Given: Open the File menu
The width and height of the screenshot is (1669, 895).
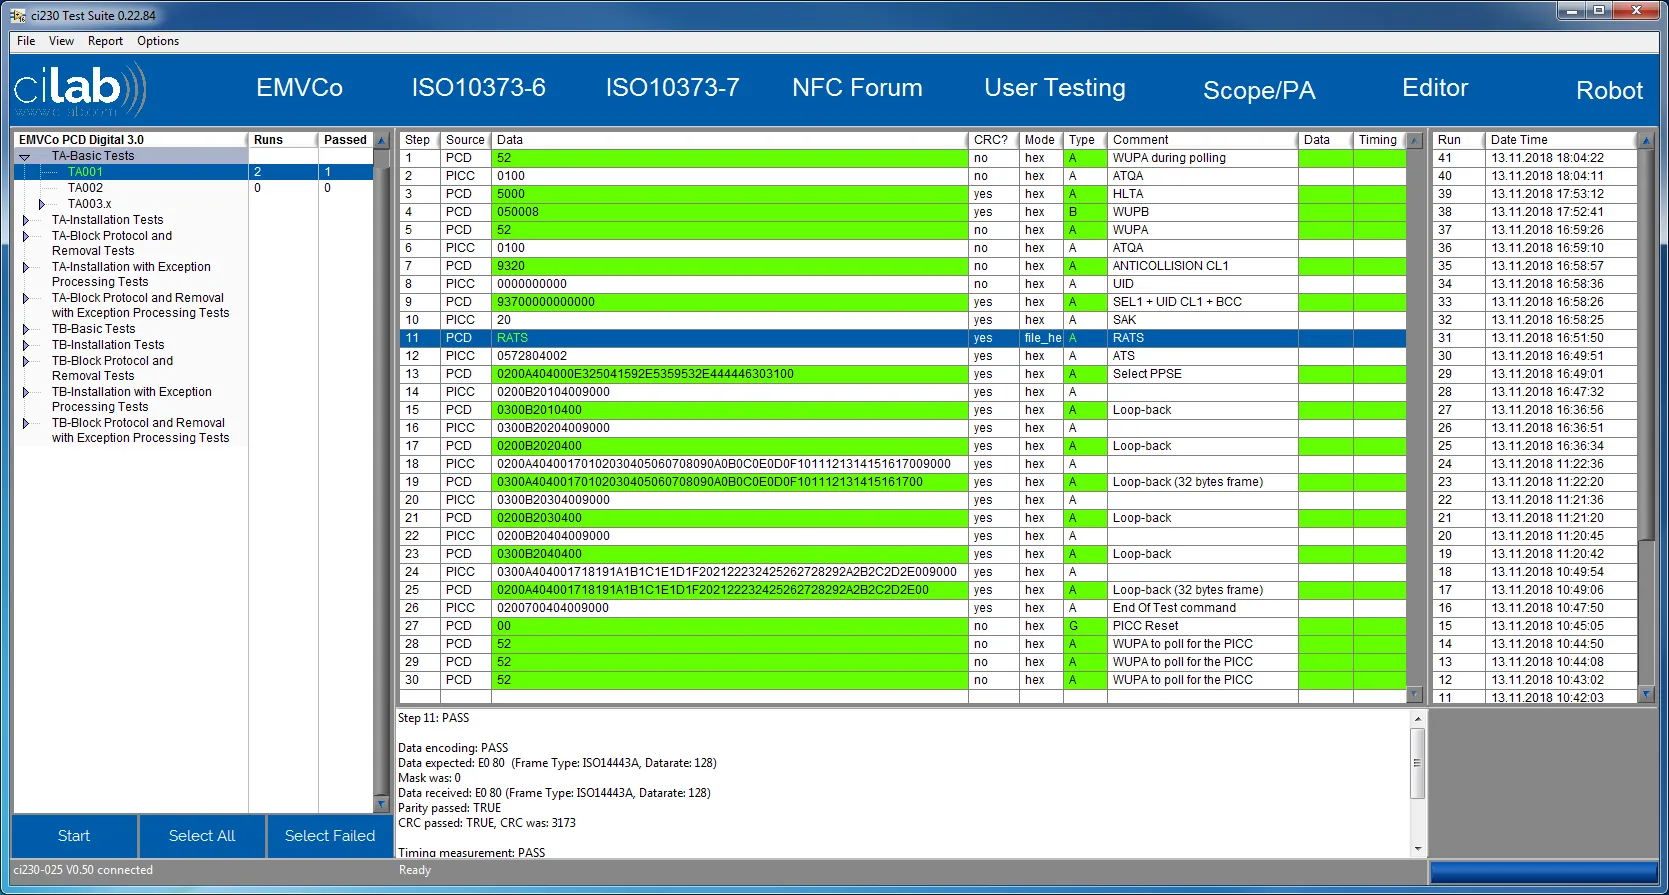Looking at the screenshot, I should click(26, 41).
